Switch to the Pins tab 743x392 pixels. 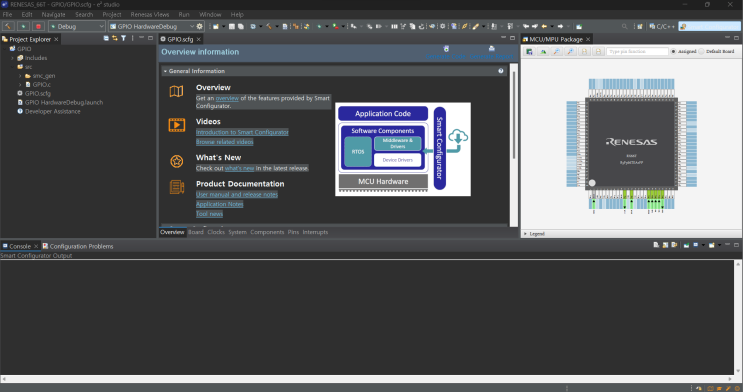click(293, 232)
